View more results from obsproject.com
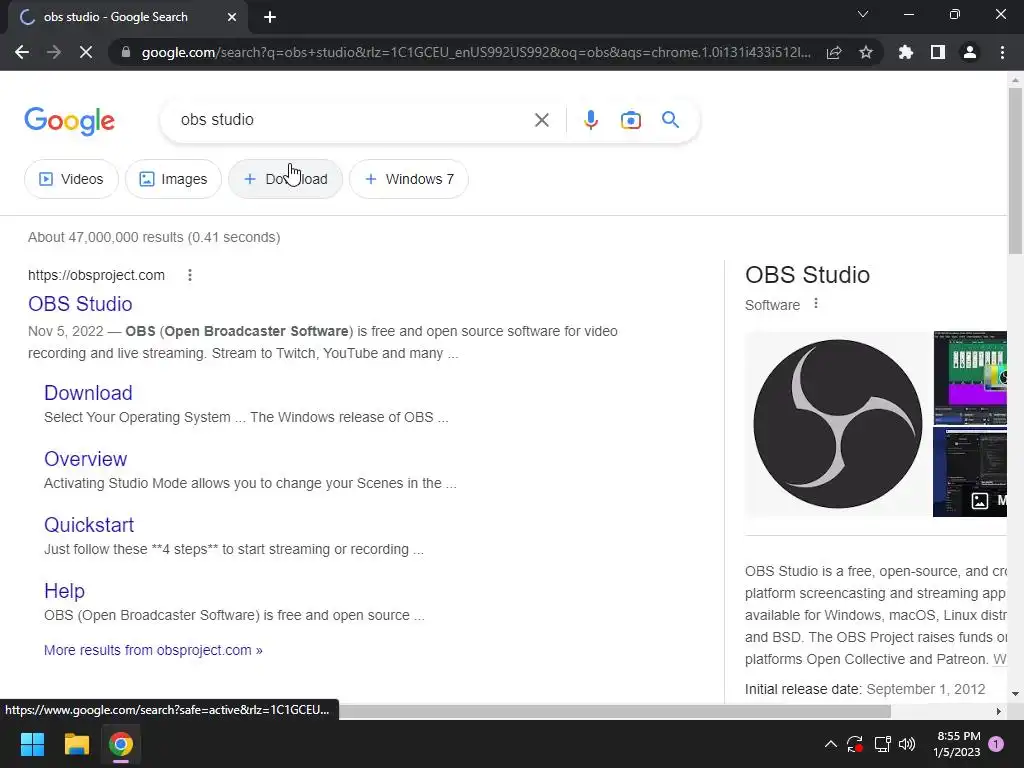 [x=153, y=650]
